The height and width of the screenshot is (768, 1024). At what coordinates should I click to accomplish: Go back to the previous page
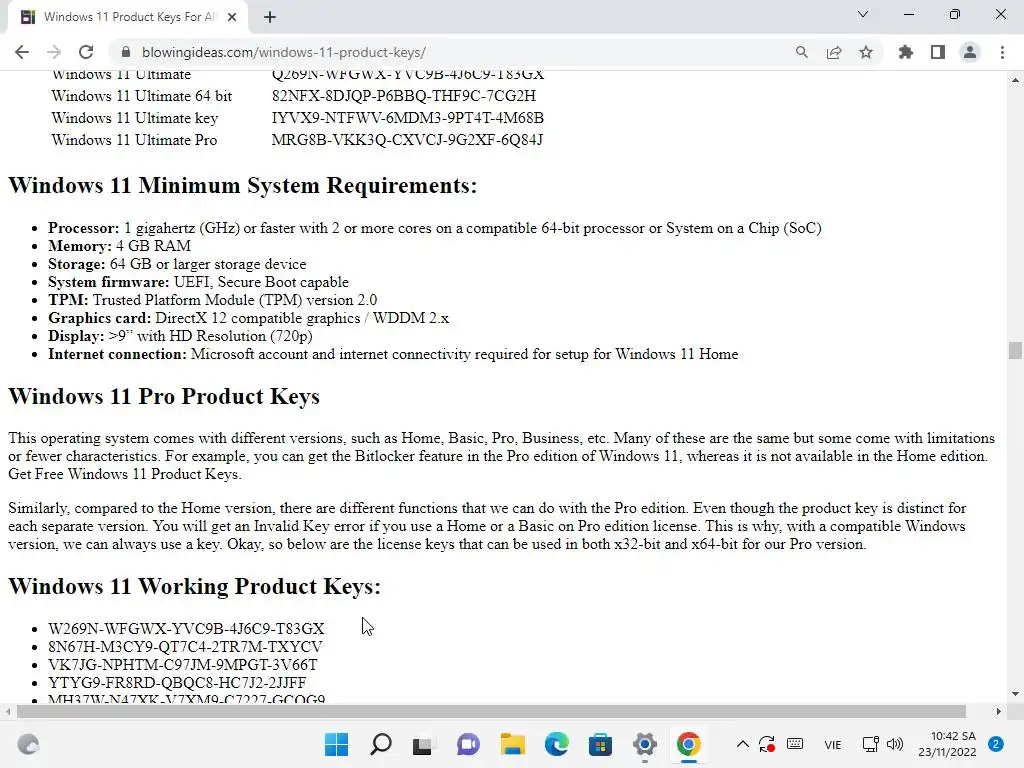(22, 52)
